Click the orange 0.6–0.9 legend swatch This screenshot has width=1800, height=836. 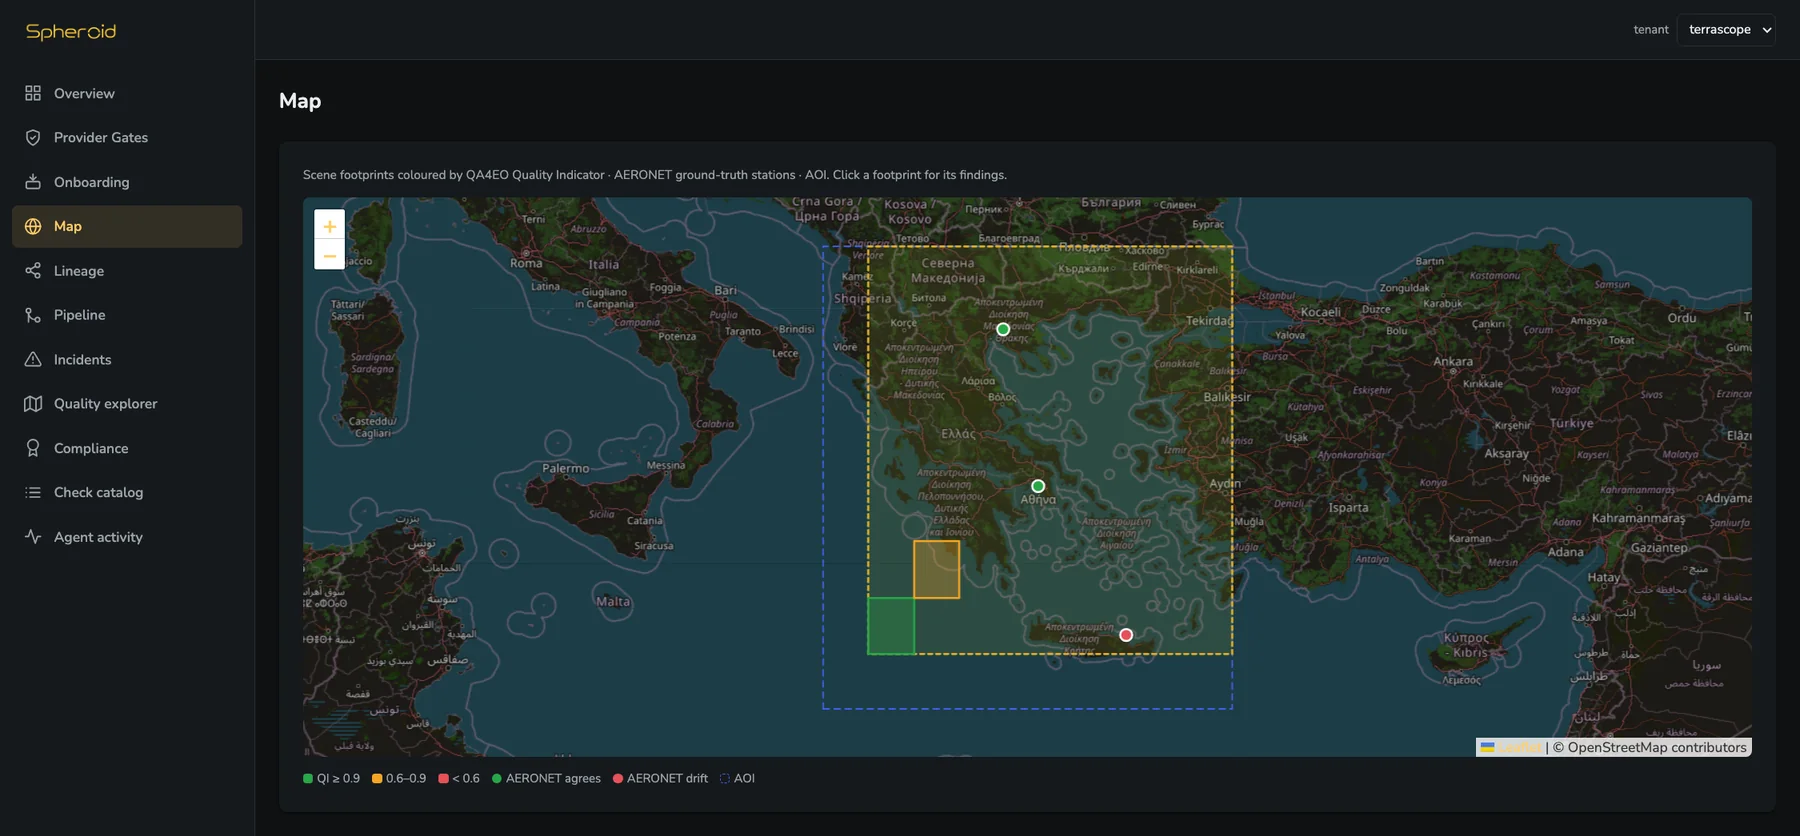coord(377,778)
